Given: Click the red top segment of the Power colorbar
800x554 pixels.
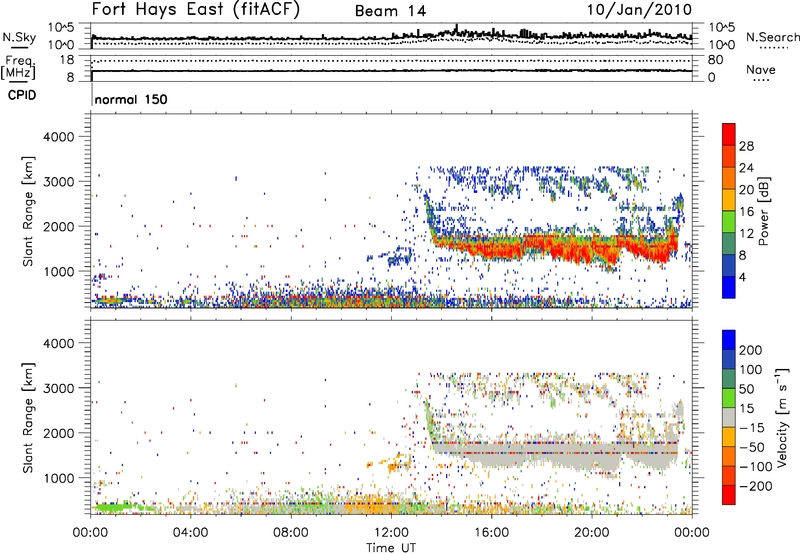Looking at the screenshot, I should 729,134.
